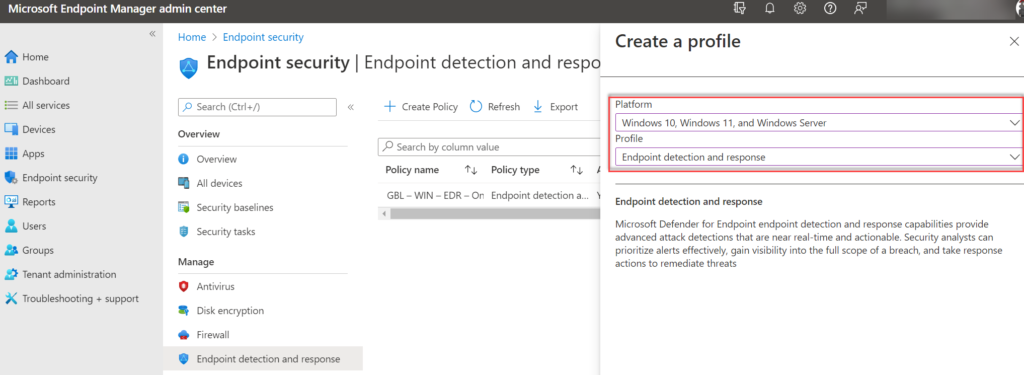Click Create Policy button
1024x375 pixels.
[x=421, y=106]
